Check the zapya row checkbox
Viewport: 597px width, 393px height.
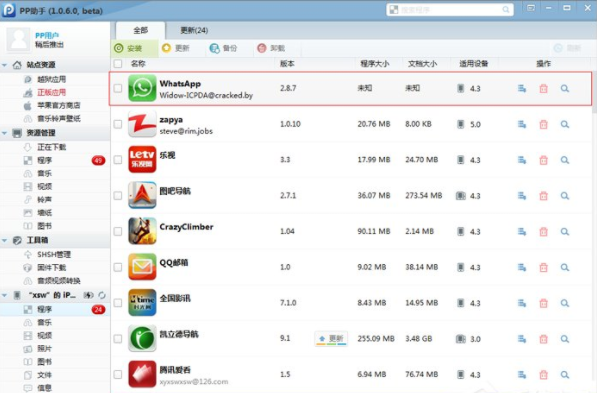coord(118,124)
